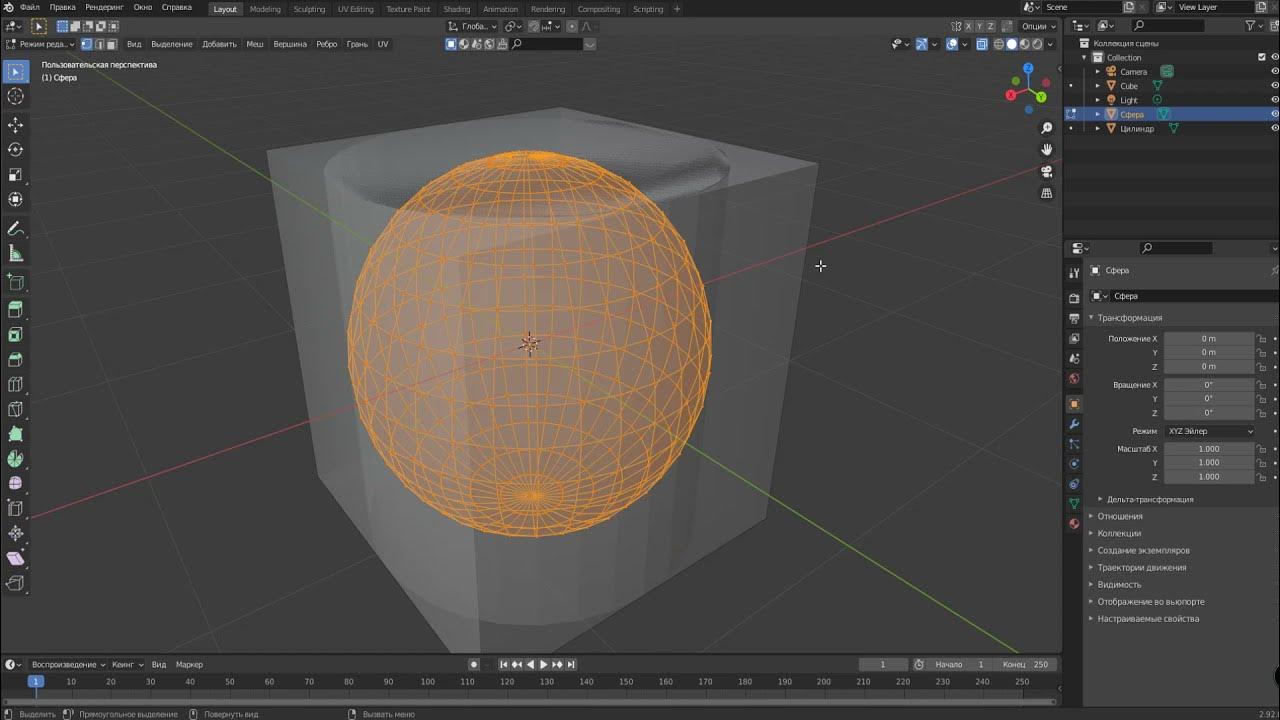Screen dimensions: 1280x720
Task: Choose the Edge Slide tool
Action: 16,509
